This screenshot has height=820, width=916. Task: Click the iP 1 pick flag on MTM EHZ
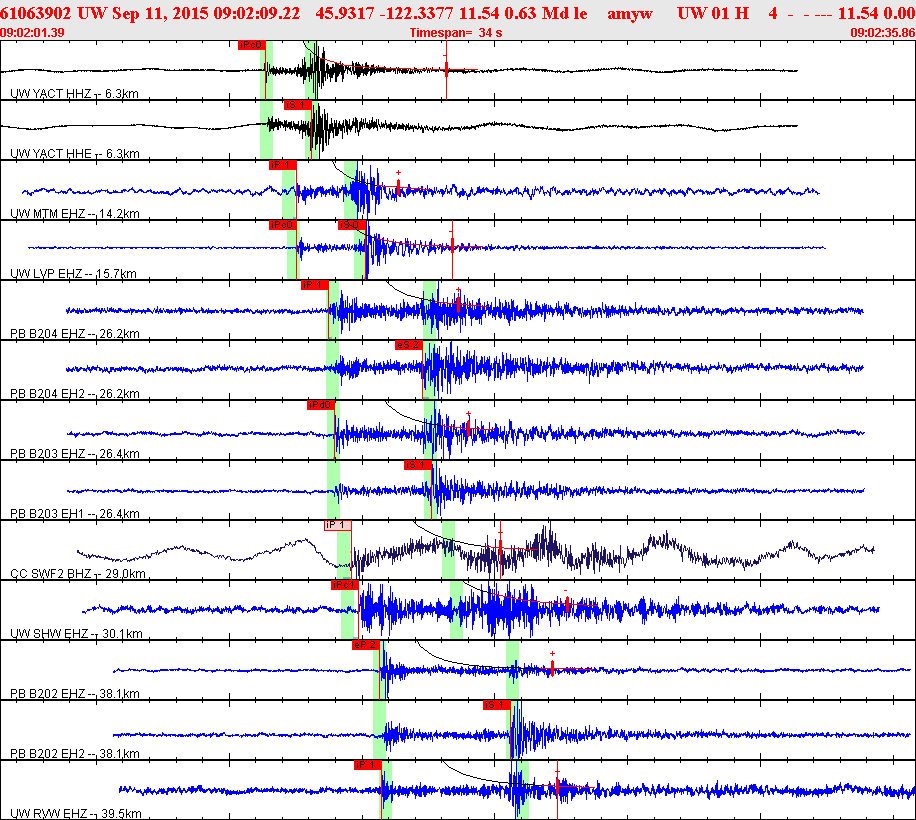pos(282,165)
